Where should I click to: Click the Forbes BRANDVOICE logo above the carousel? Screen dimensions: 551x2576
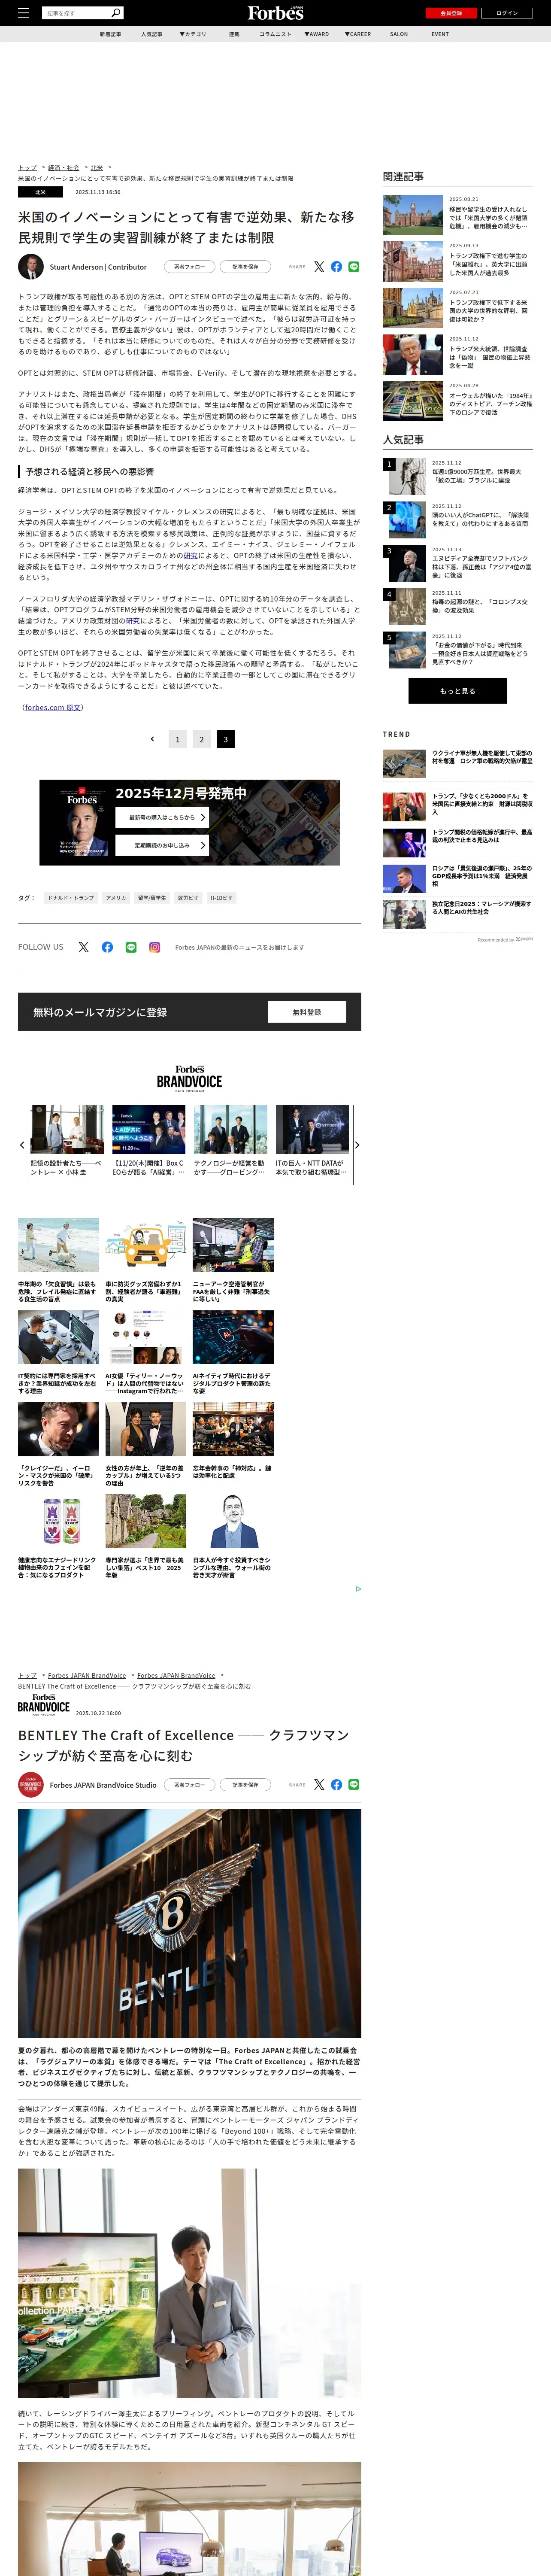pyautogui.click(x=189, y=1078)
